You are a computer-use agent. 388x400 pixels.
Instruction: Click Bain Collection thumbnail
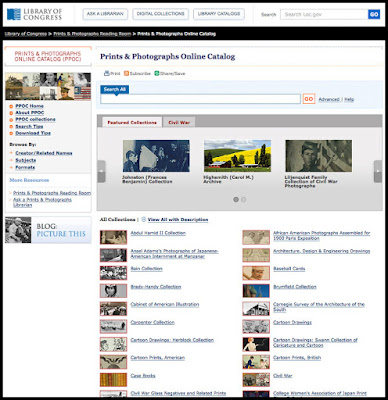point(113,273)
